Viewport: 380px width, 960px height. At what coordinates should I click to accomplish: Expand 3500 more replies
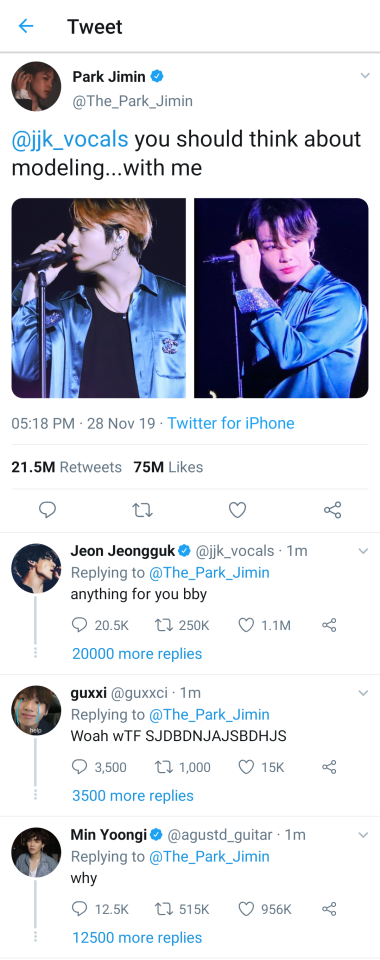tap(133, 796)
